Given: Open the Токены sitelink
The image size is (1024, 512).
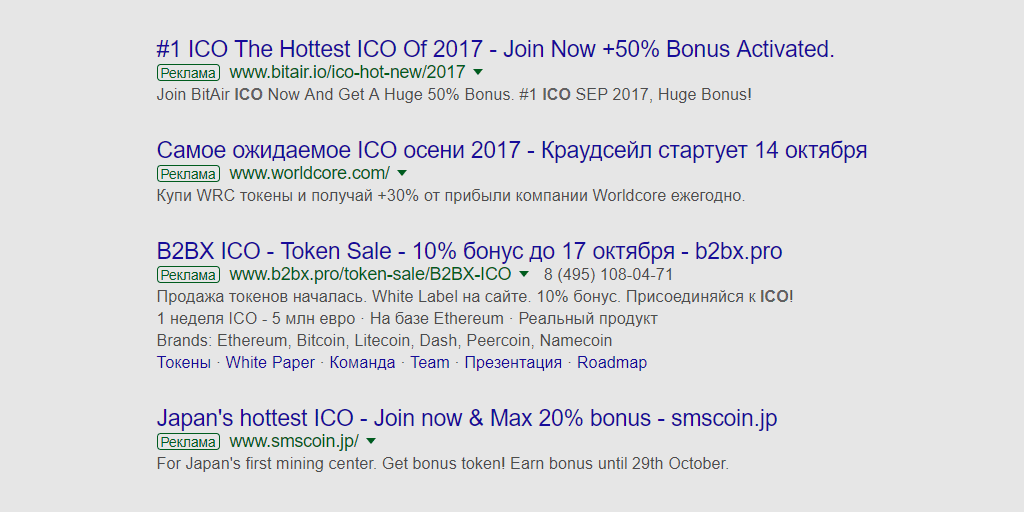Looking at the screenshot, I should click(x=184, y=362).
